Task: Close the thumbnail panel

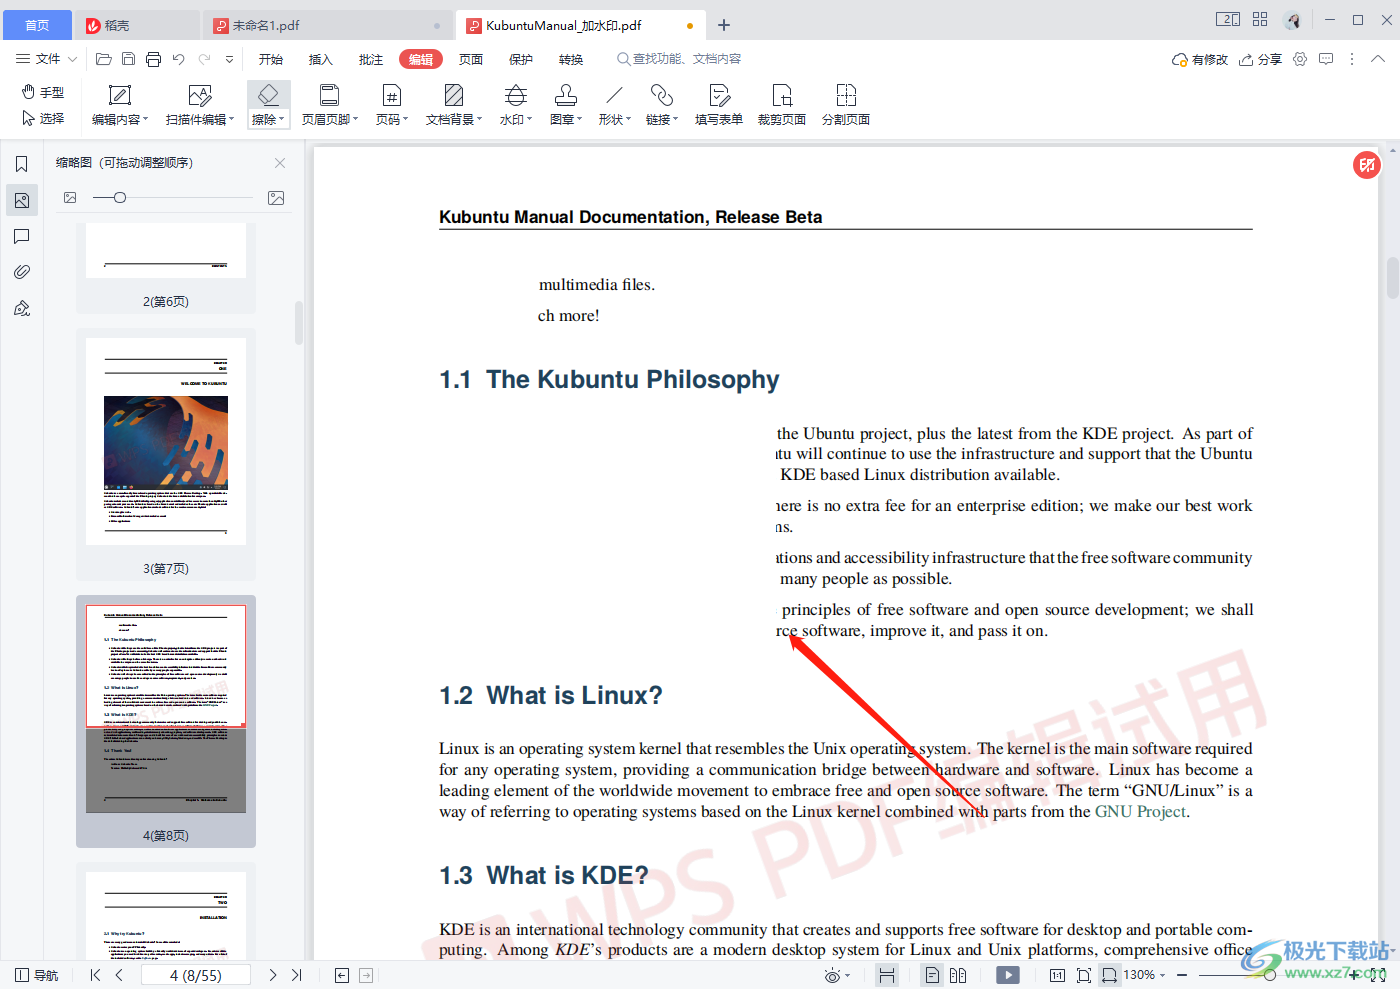Action: click(x=280, y=163)
